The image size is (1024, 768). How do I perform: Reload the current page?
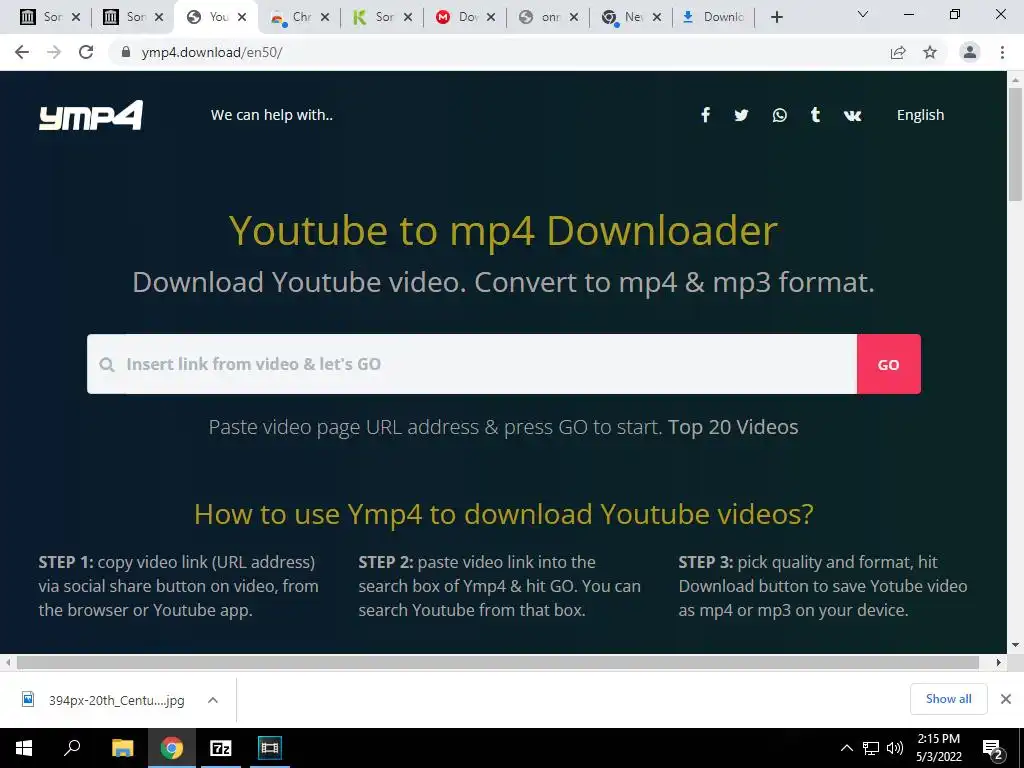click(x=86, y=52)
